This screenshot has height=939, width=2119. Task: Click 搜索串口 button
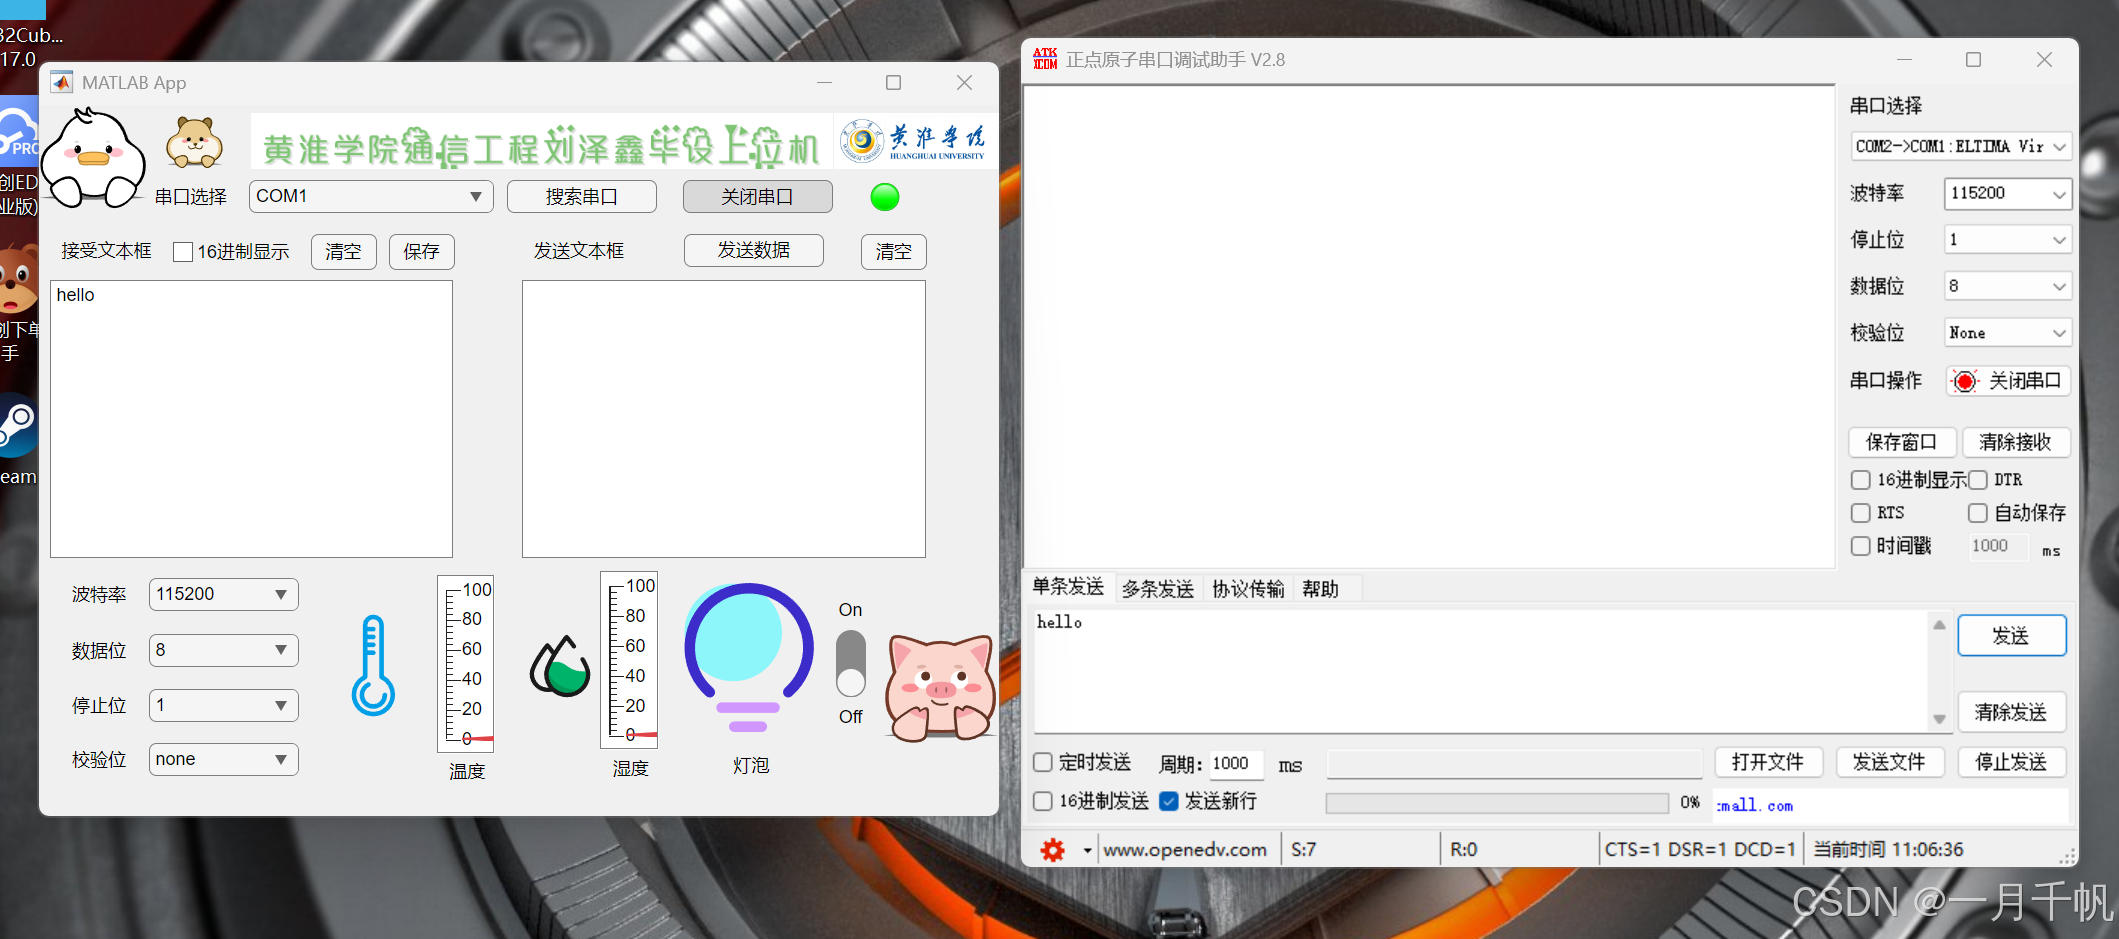coord(582,197)
